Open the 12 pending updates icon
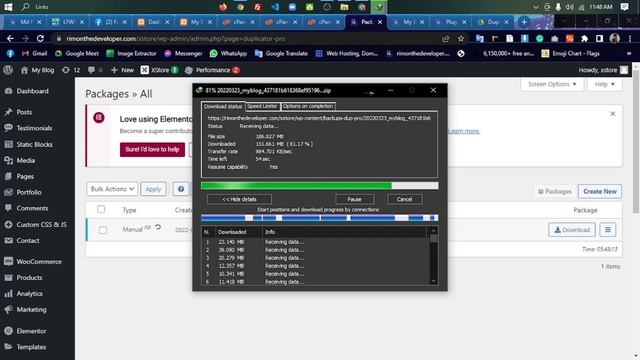Viewport: 640px width, 360px height. pyautogui.click(x=71, y=70)
